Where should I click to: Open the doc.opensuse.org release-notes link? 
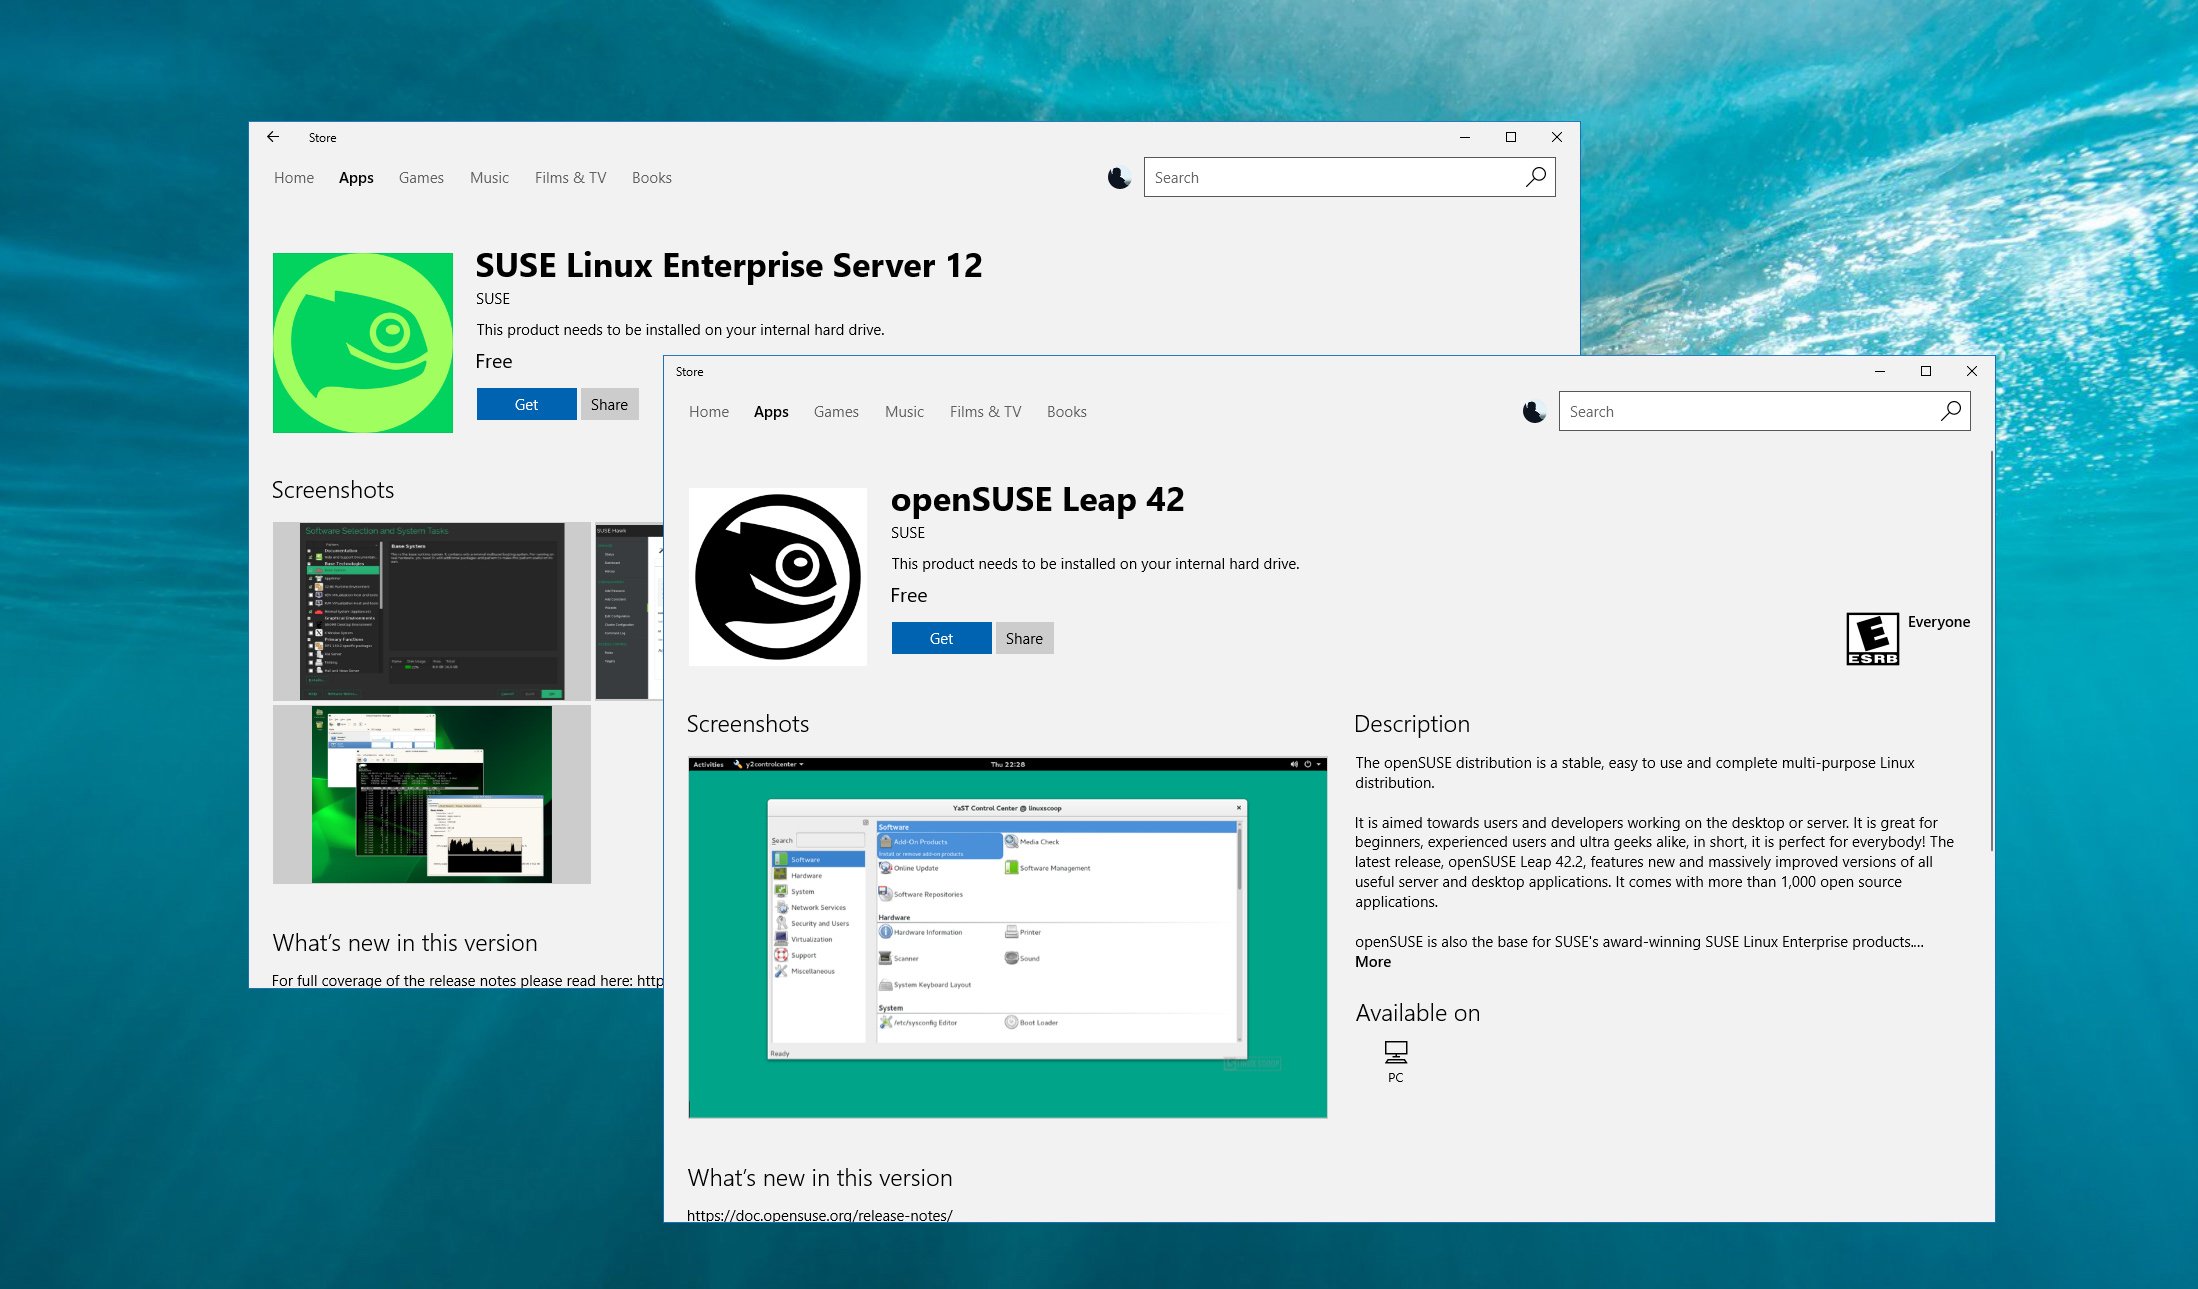[x=819, y=1215]
